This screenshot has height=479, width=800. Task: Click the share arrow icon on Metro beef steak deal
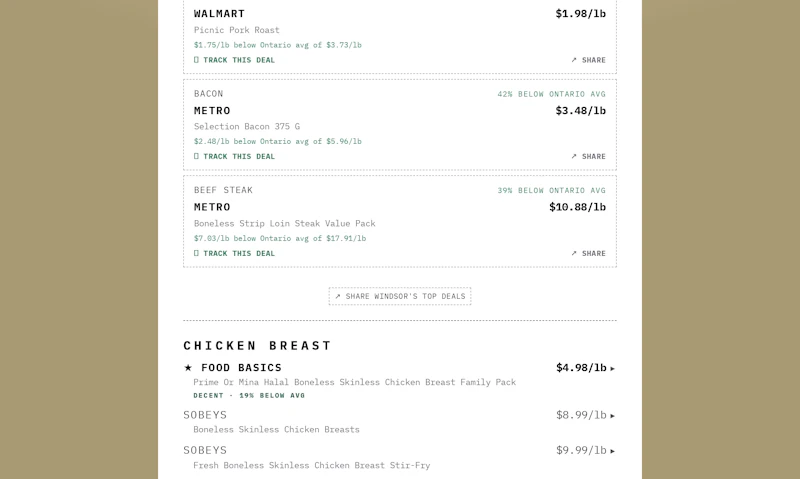click(x=574, y=253)
